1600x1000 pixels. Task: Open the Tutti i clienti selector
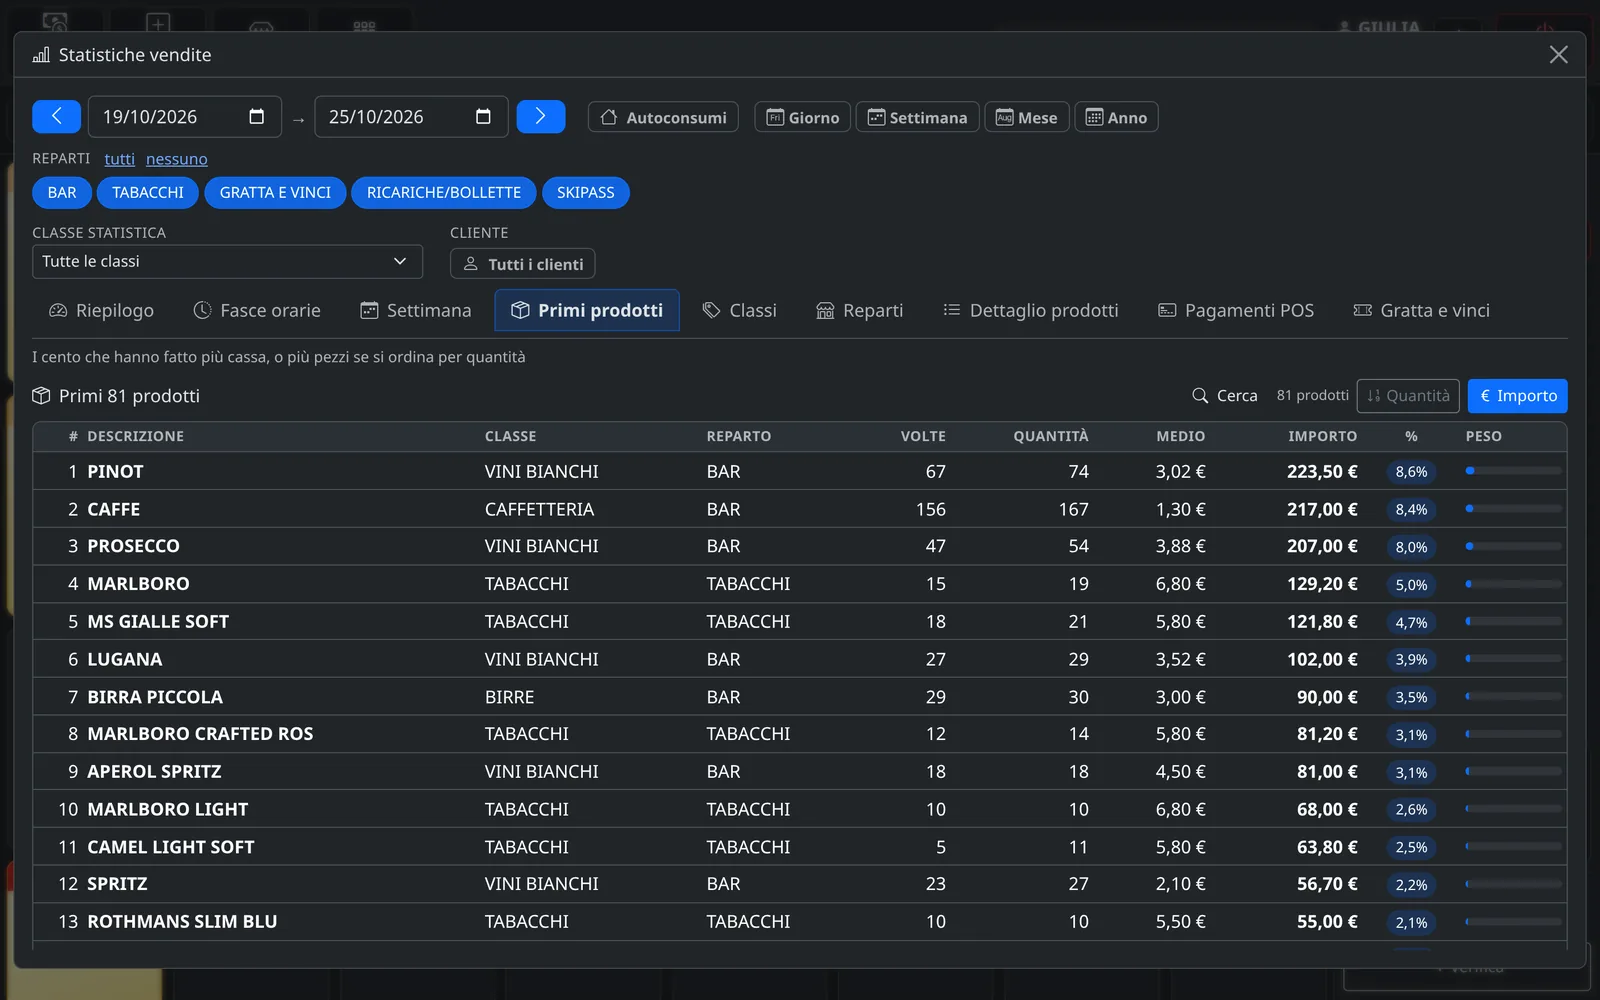[x=523, y=265]
